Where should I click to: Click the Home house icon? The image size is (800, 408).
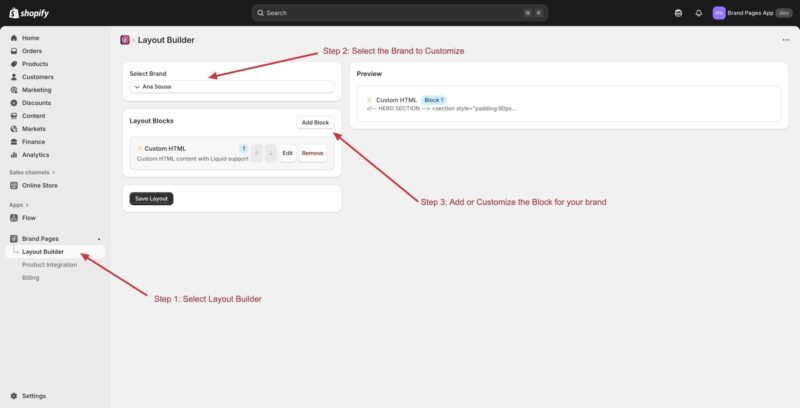coord(14,38)
